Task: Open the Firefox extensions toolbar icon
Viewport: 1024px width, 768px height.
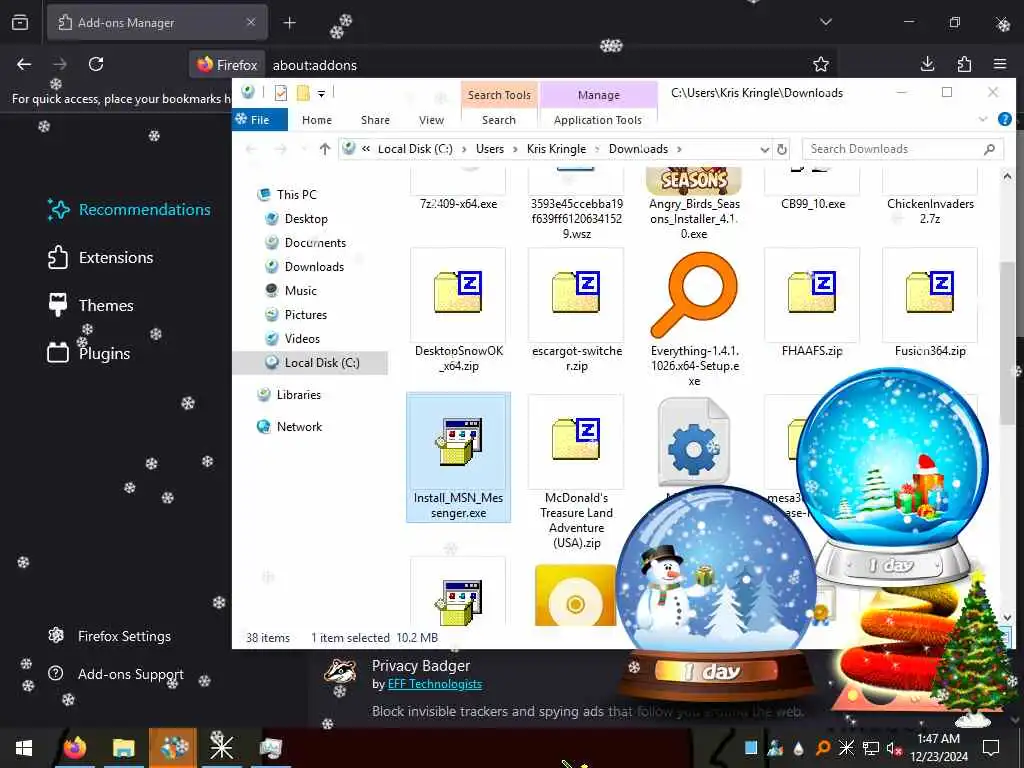Action: click(964, 64)
